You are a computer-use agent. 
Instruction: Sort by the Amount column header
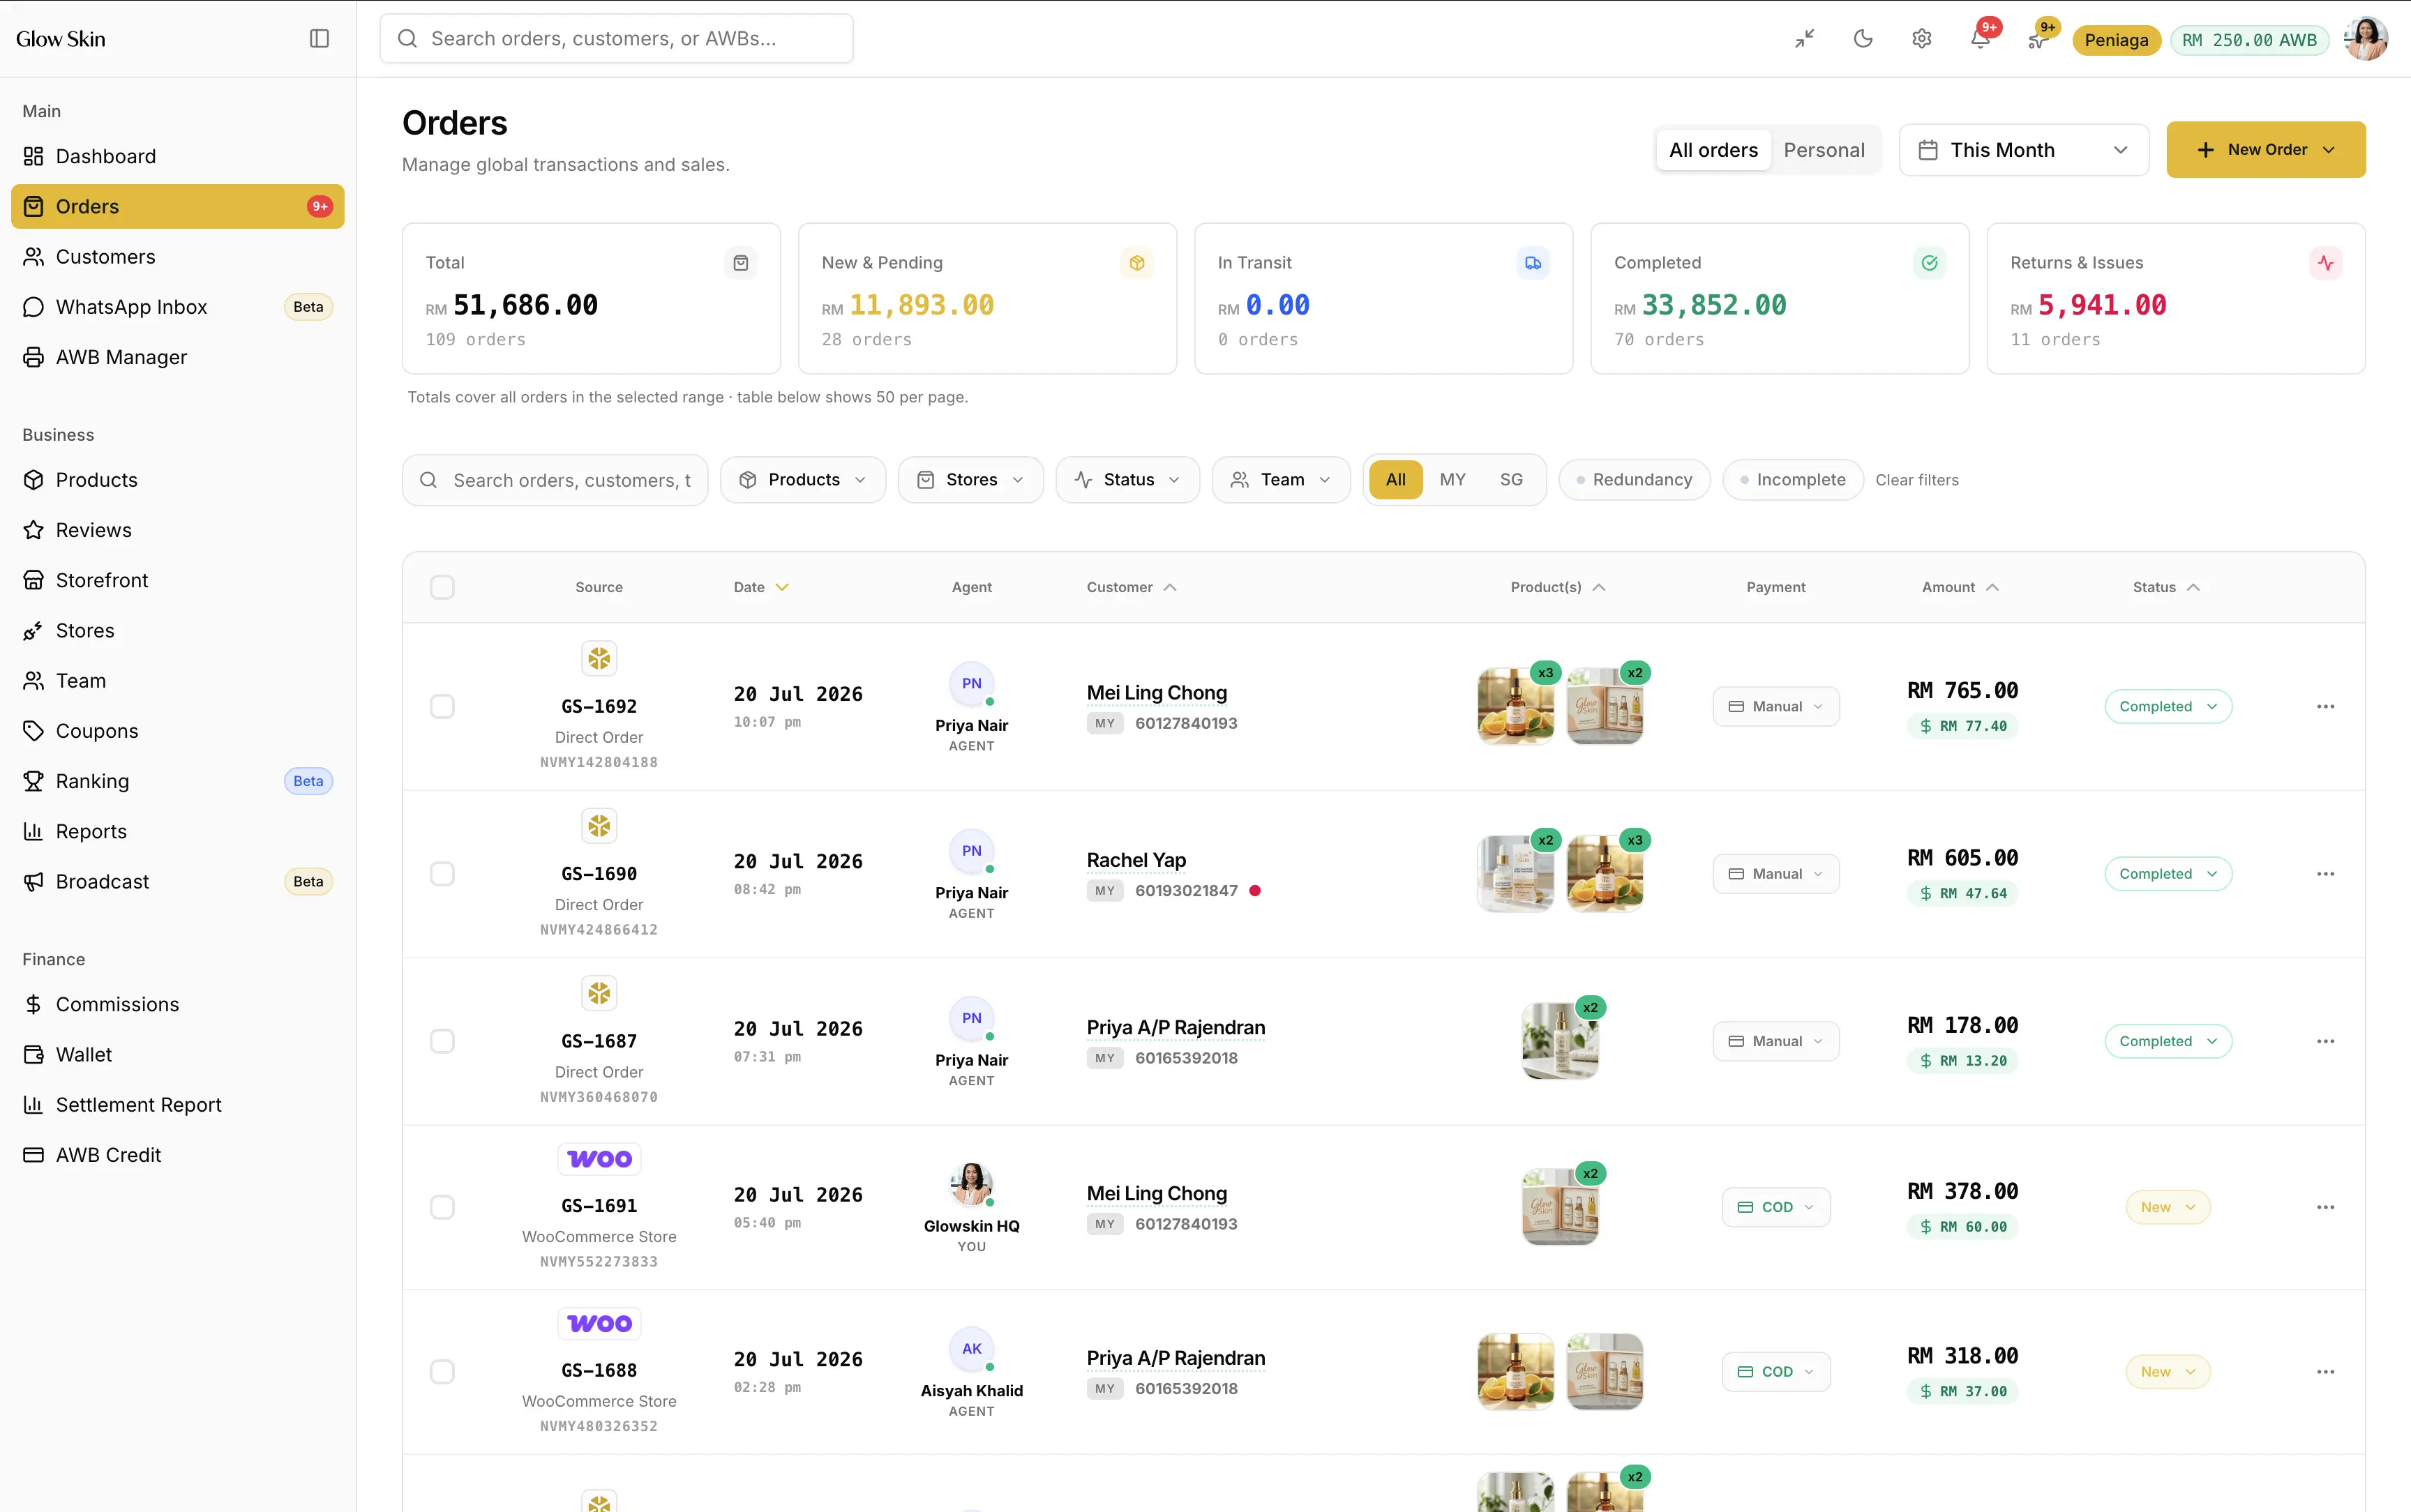[1960, 587]
